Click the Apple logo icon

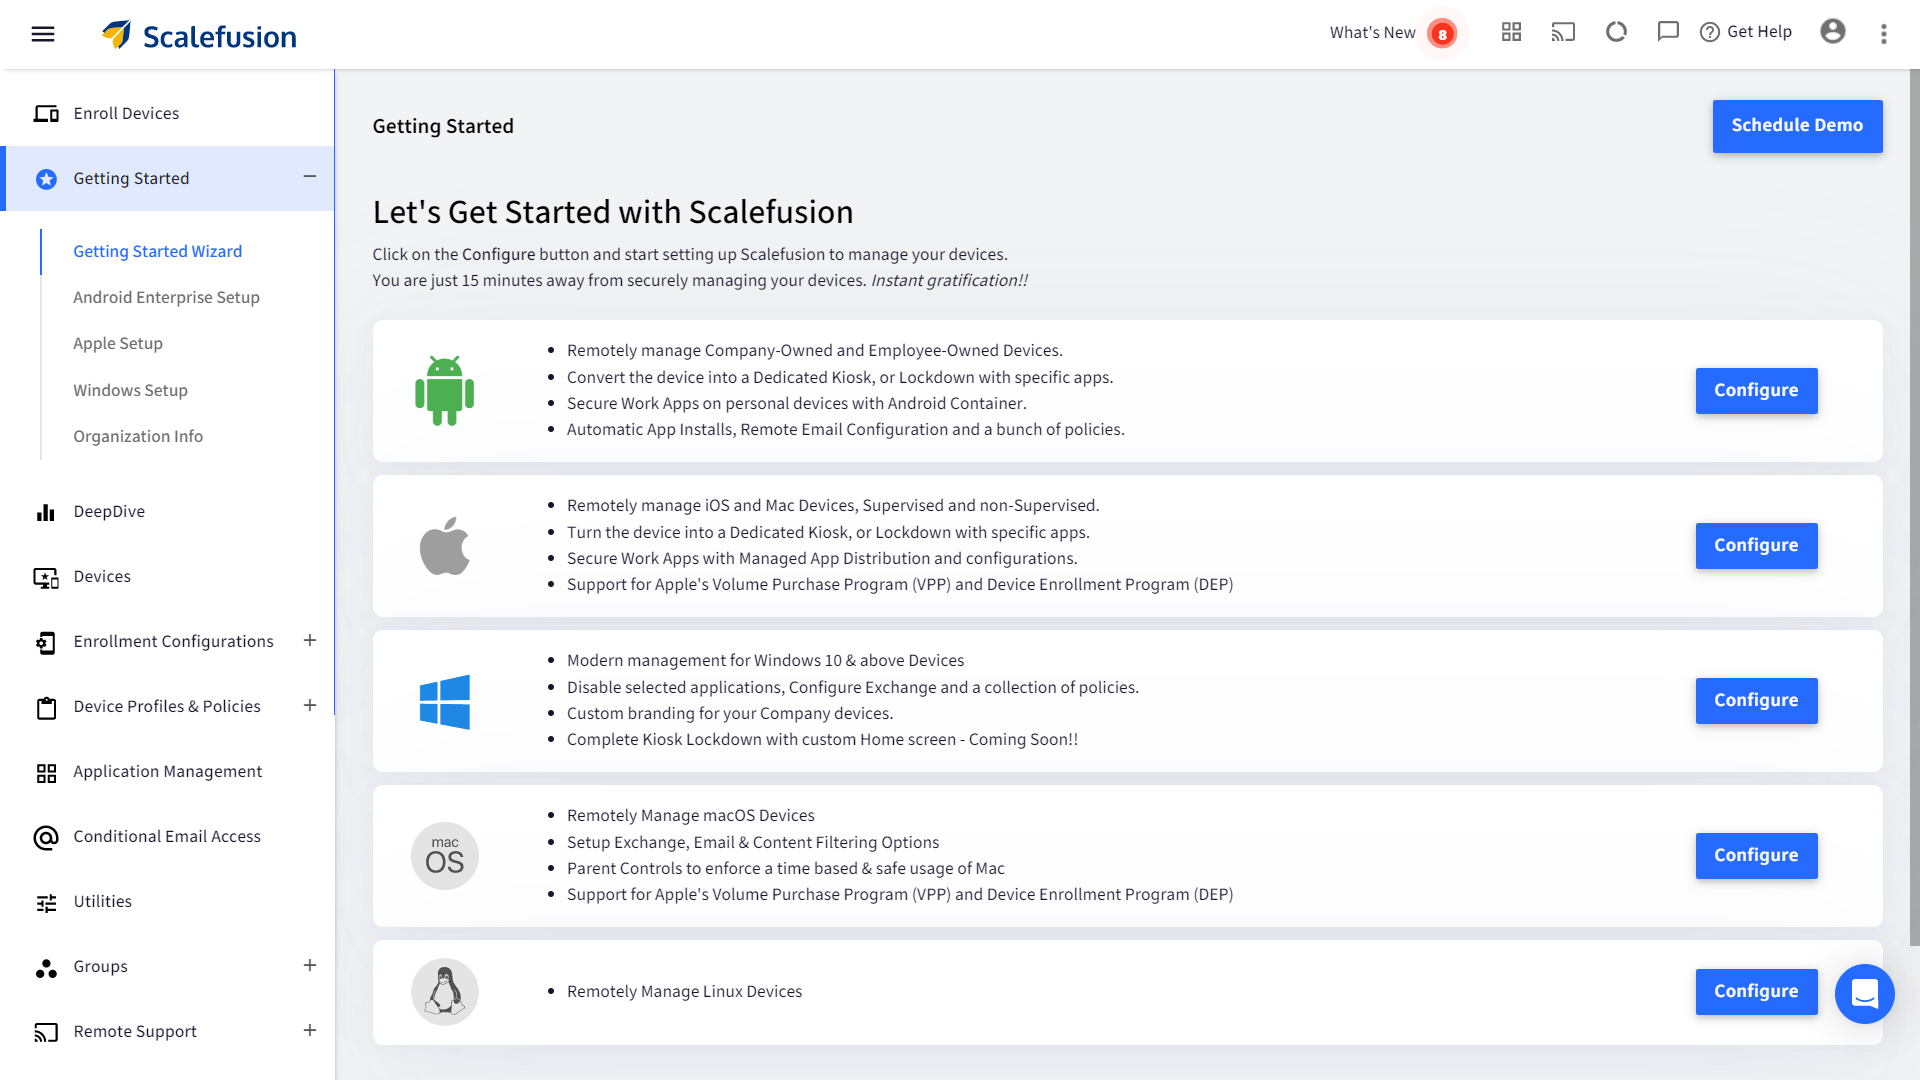[445, 546]
